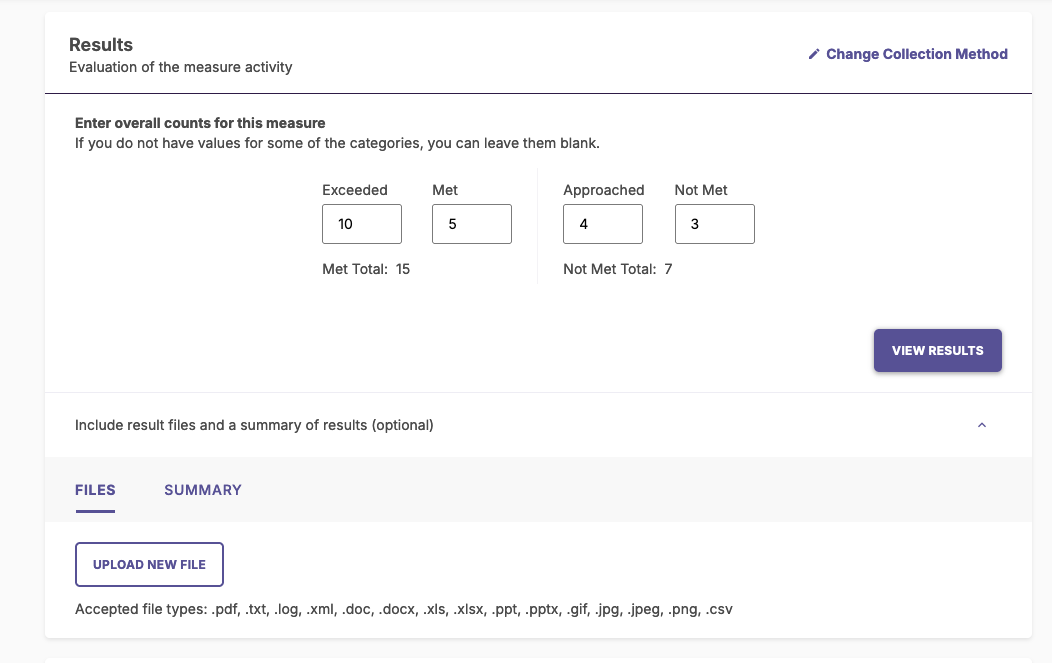
Task: Switch to the Summary tab
Action: pyautogui.click(x=203, y=490)
